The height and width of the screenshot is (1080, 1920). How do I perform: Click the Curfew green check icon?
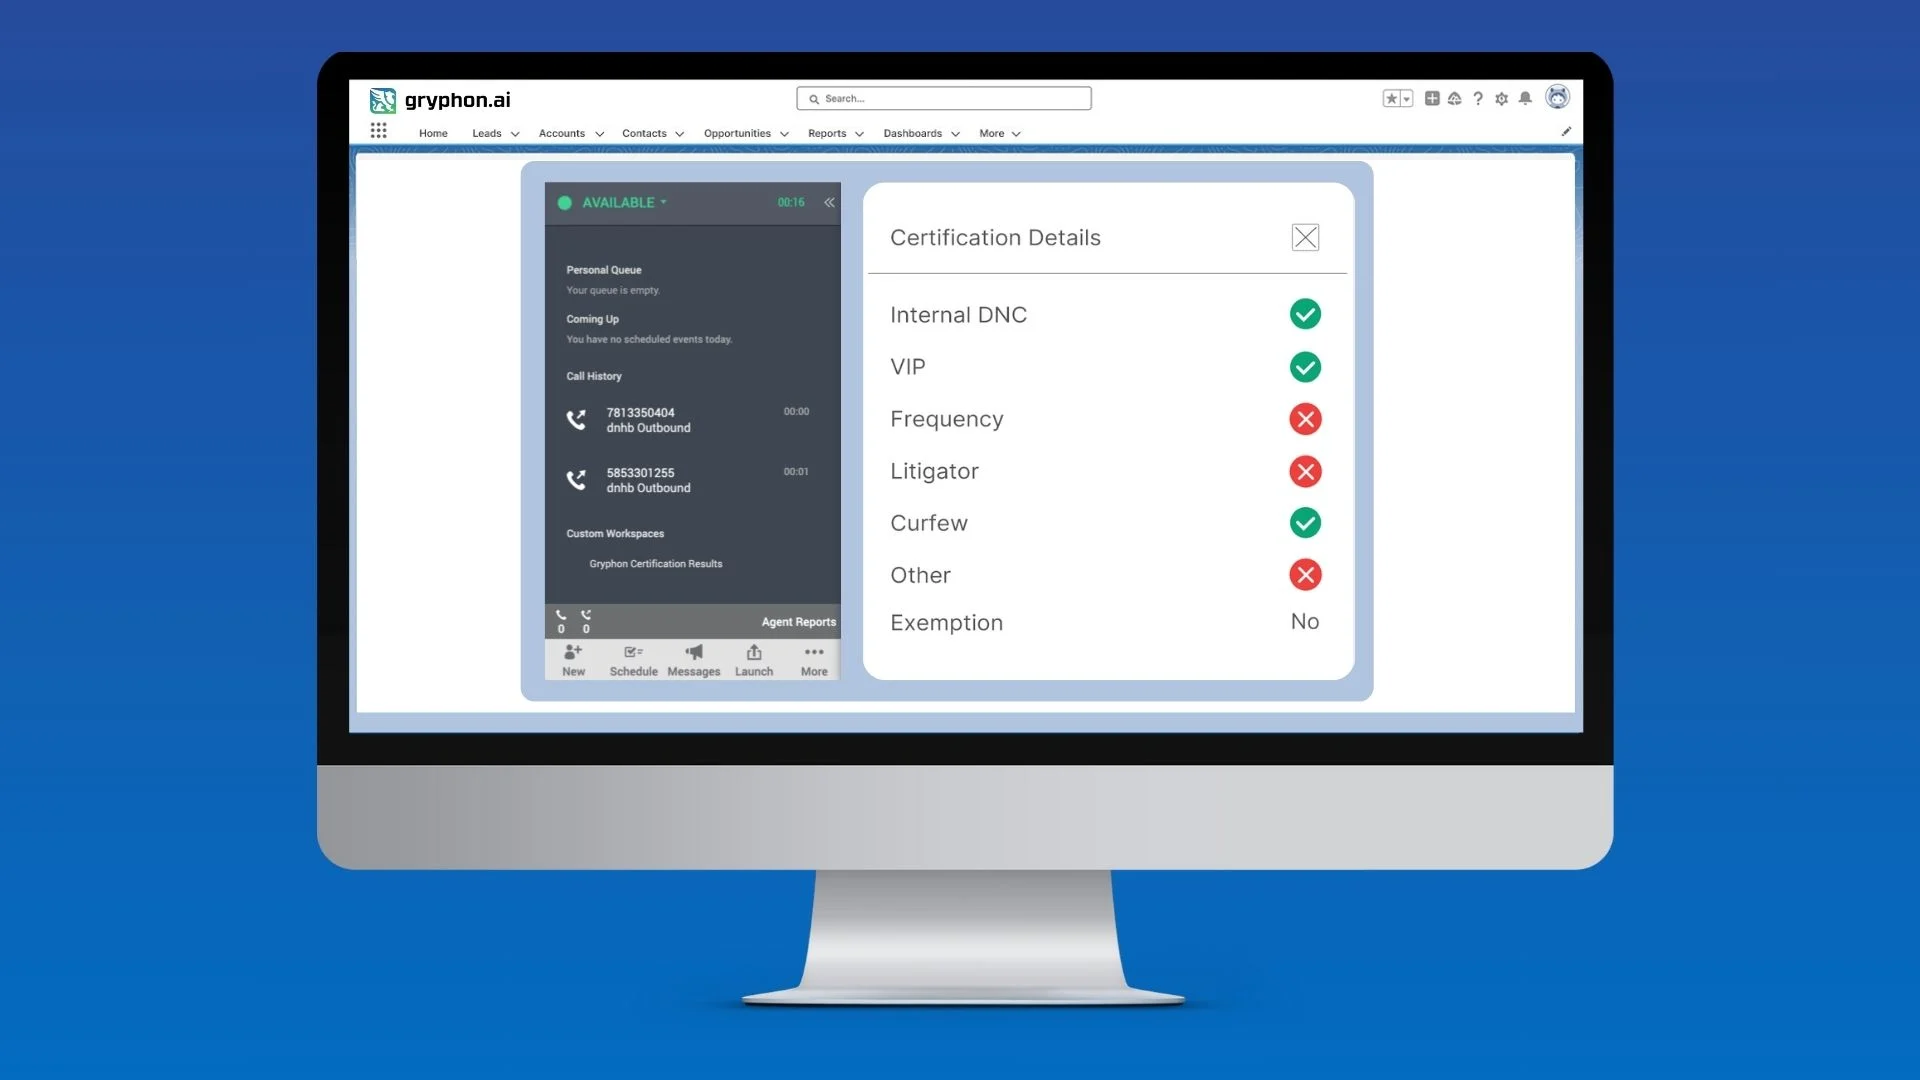[1305, 523]
